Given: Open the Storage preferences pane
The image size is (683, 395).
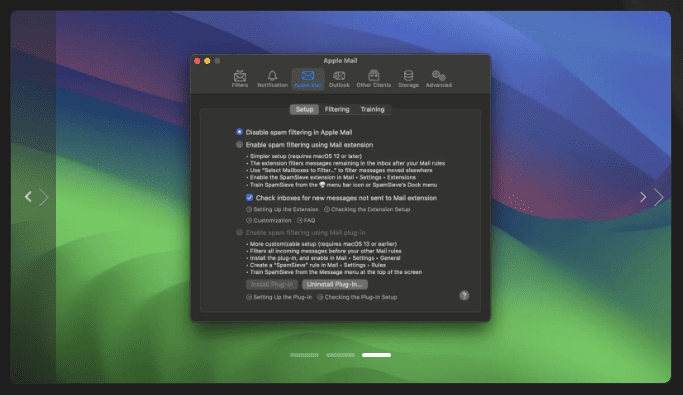Looking at the screenshot, I should [408, 79].
